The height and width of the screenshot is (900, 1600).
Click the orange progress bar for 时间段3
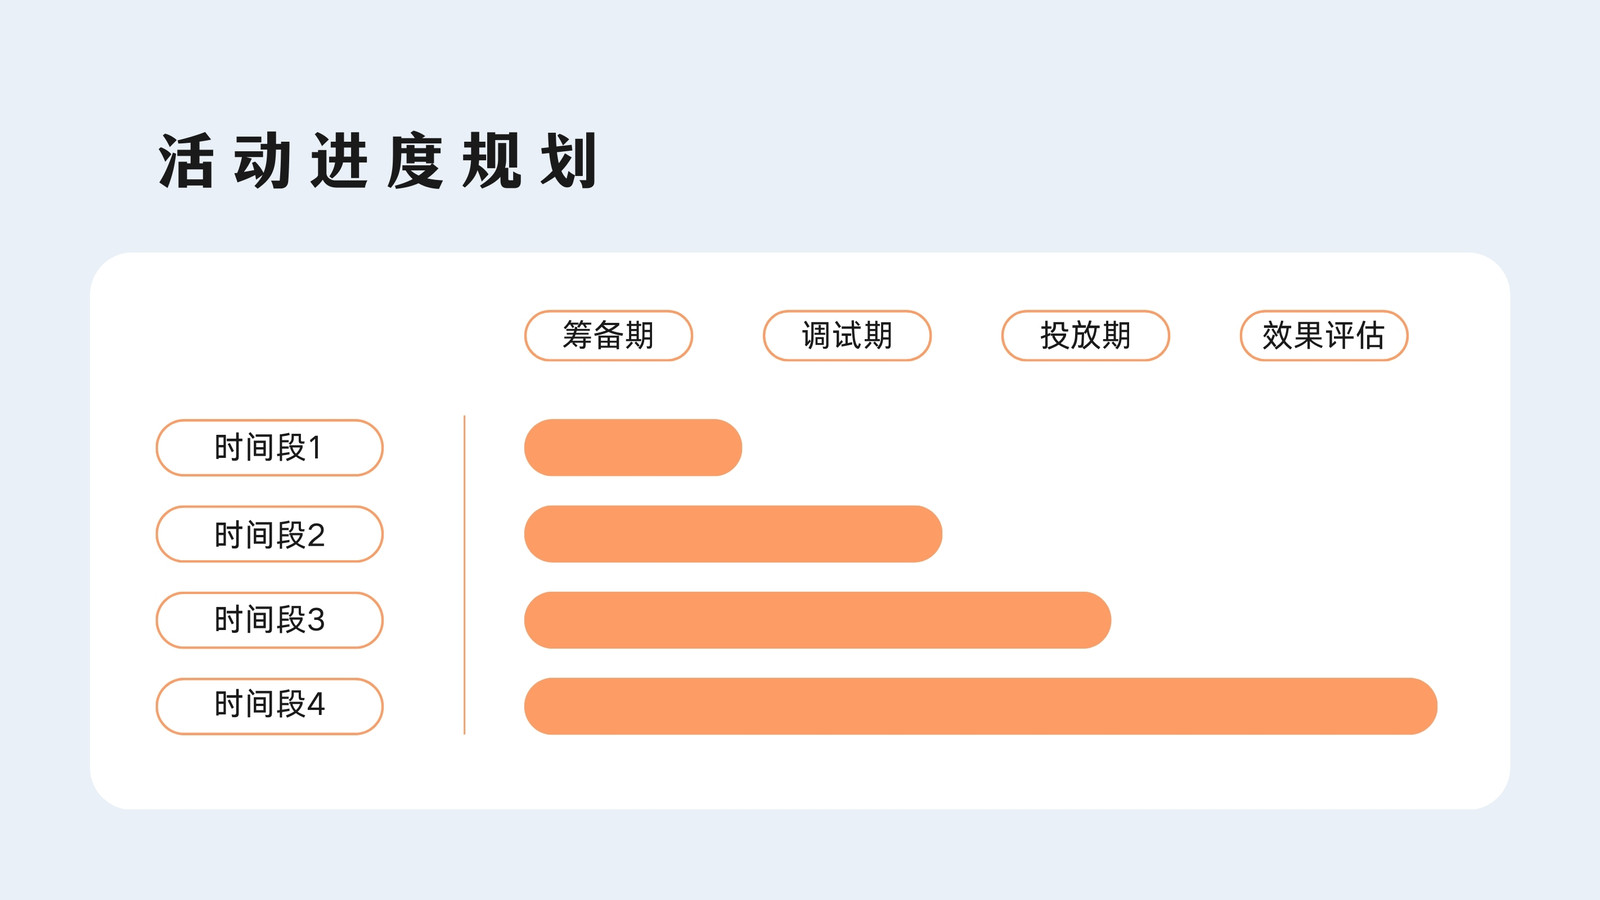coord(818,620)
